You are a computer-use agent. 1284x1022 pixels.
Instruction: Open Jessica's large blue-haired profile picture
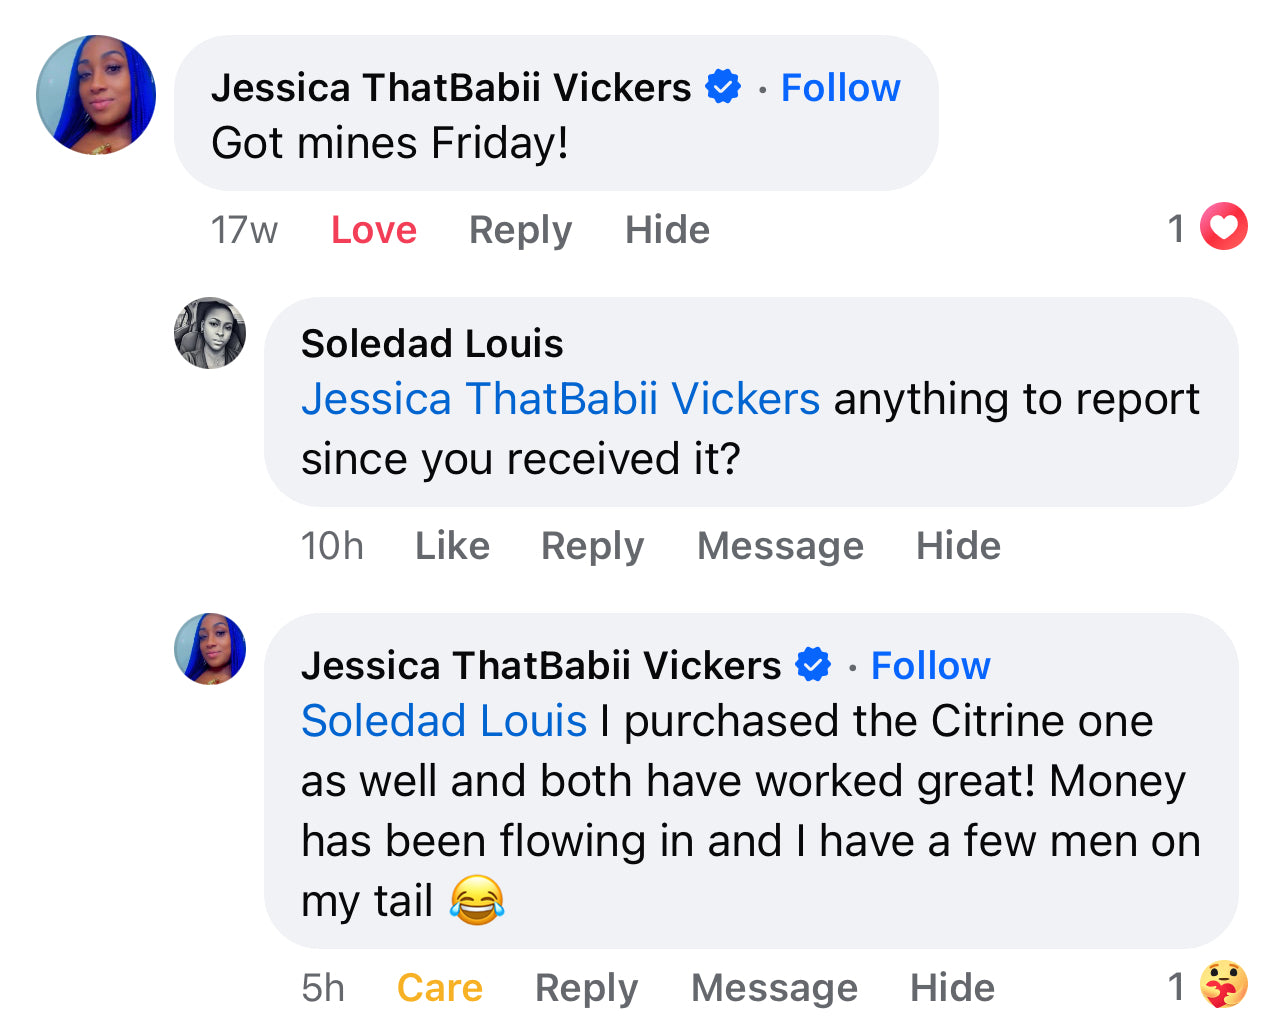[x=96, y=95]
